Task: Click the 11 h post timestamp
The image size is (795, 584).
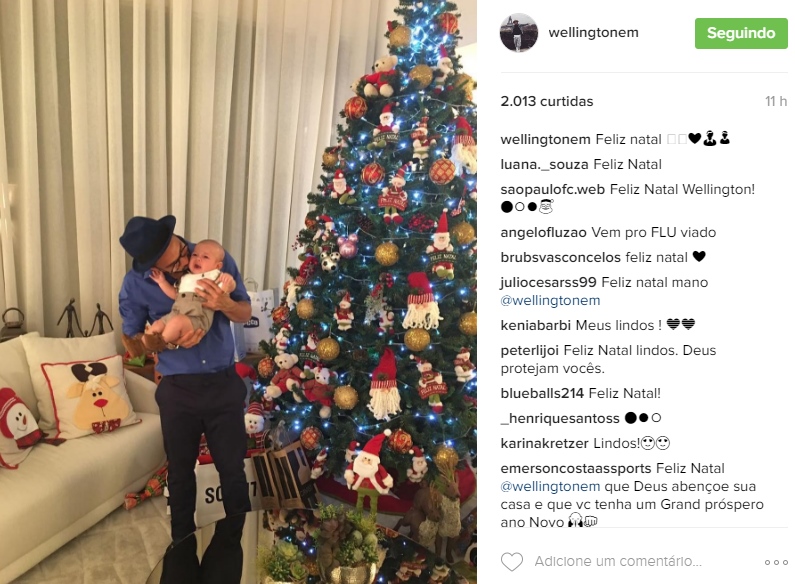Action: tap(776, 101)
